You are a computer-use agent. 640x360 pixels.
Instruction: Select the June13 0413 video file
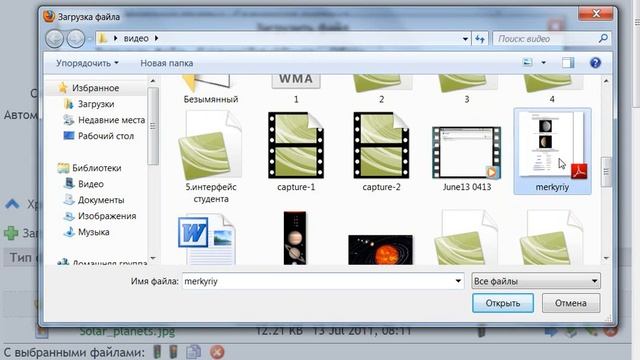[467, 158]
